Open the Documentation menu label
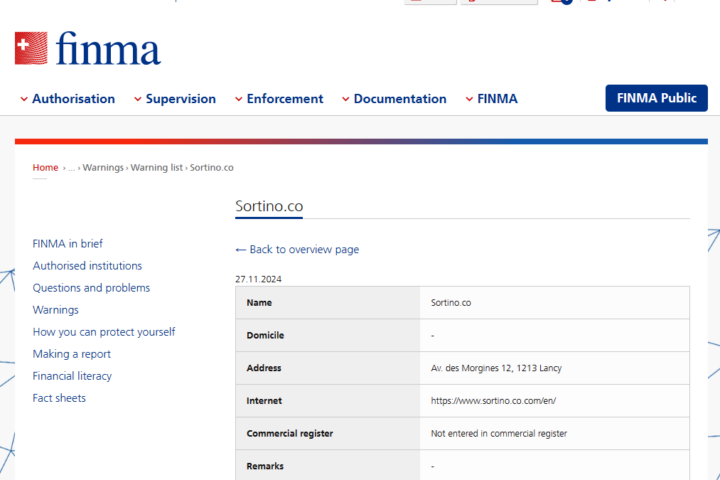720x480 pixels. [x=400, y=99]
